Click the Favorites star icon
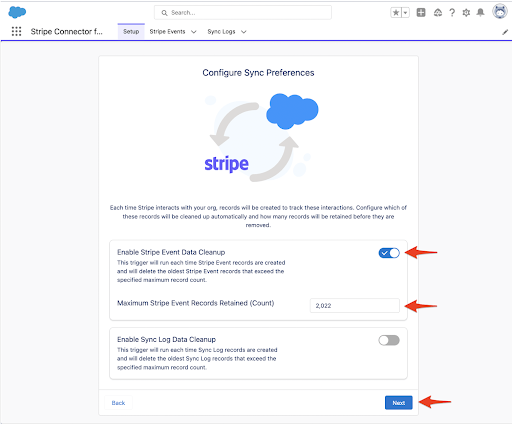 pos(396,13)
